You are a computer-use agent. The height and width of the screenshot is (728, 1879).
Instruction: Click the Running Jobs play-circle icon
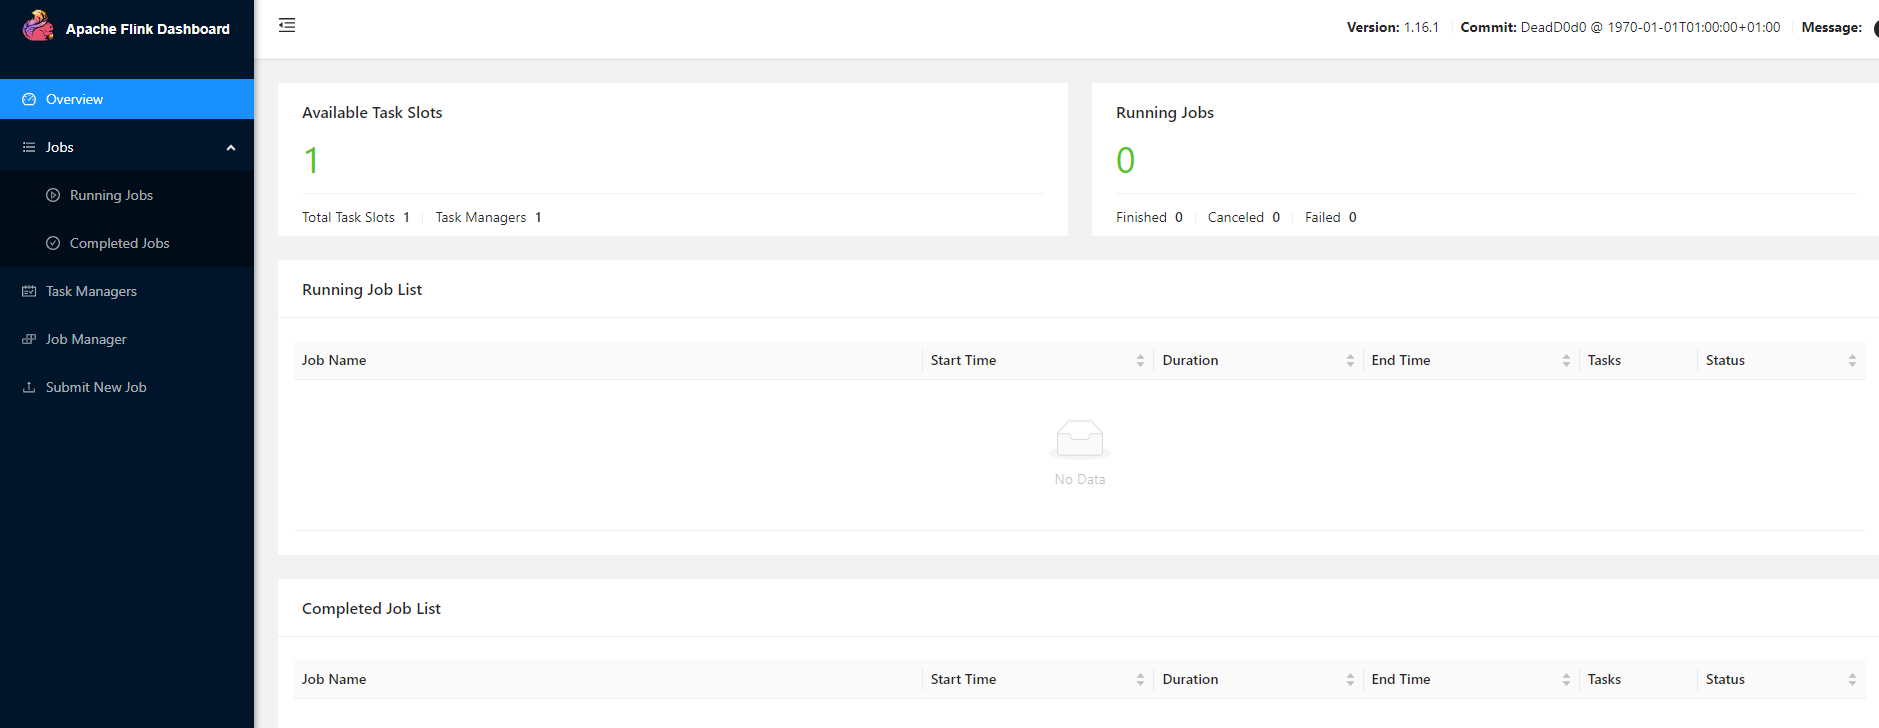pyautogui.click(x=53, y=195)
